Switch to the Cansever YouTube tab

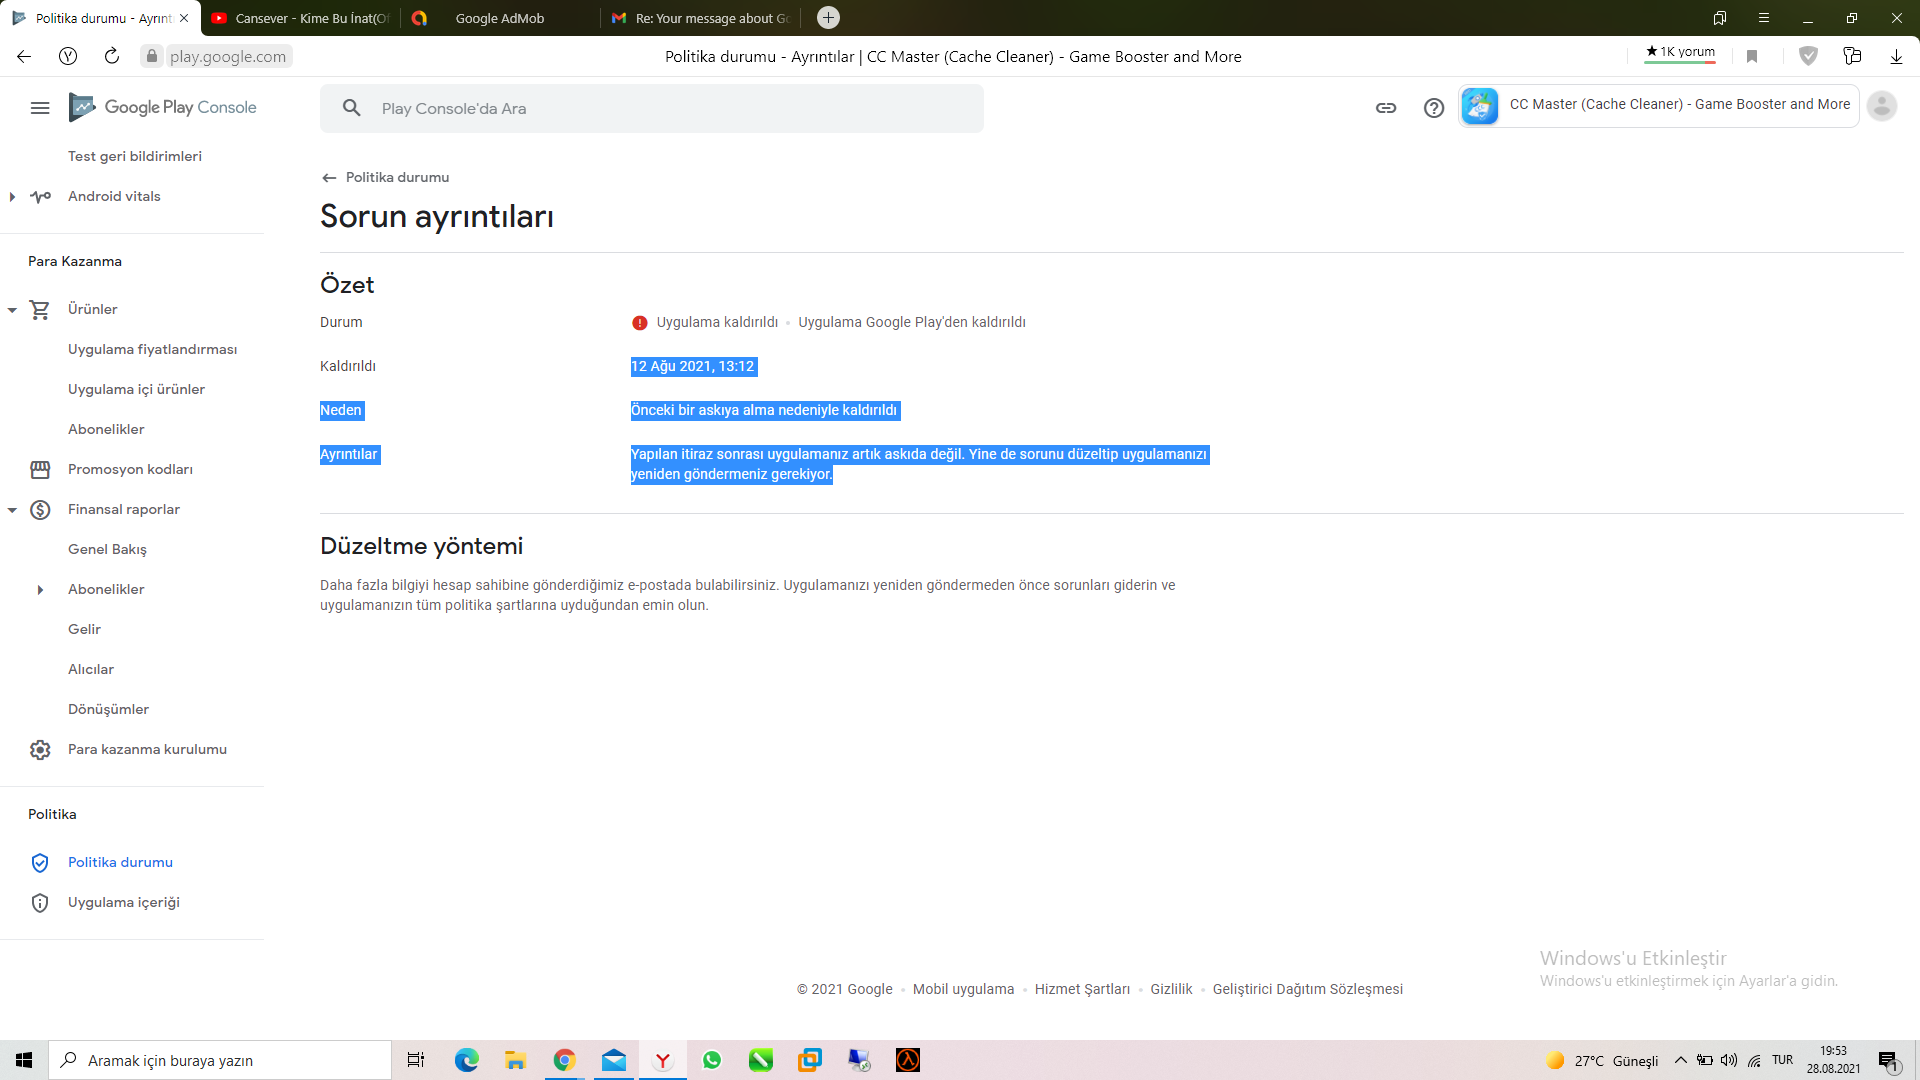pyautogui.click(x=300, y=18)
